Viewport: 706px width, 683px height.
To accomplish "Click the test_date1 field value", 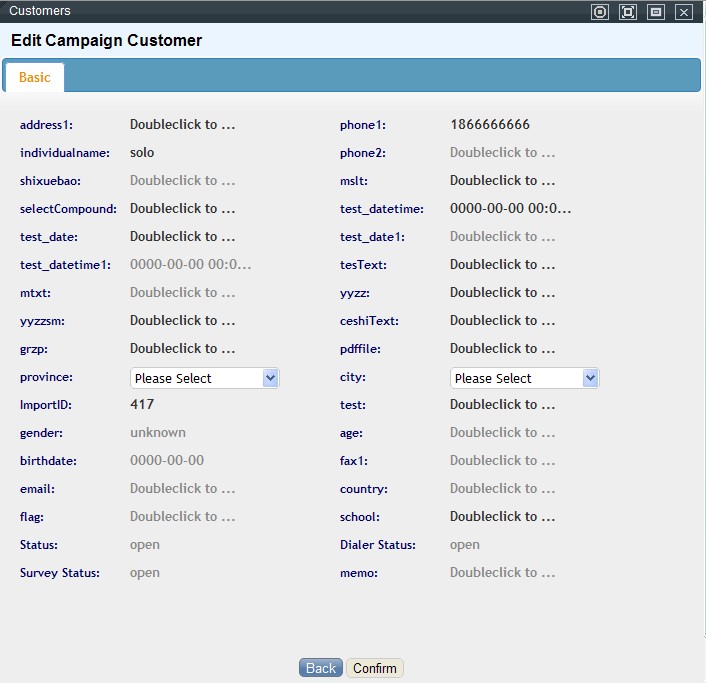I will click(x=502, y=236).
